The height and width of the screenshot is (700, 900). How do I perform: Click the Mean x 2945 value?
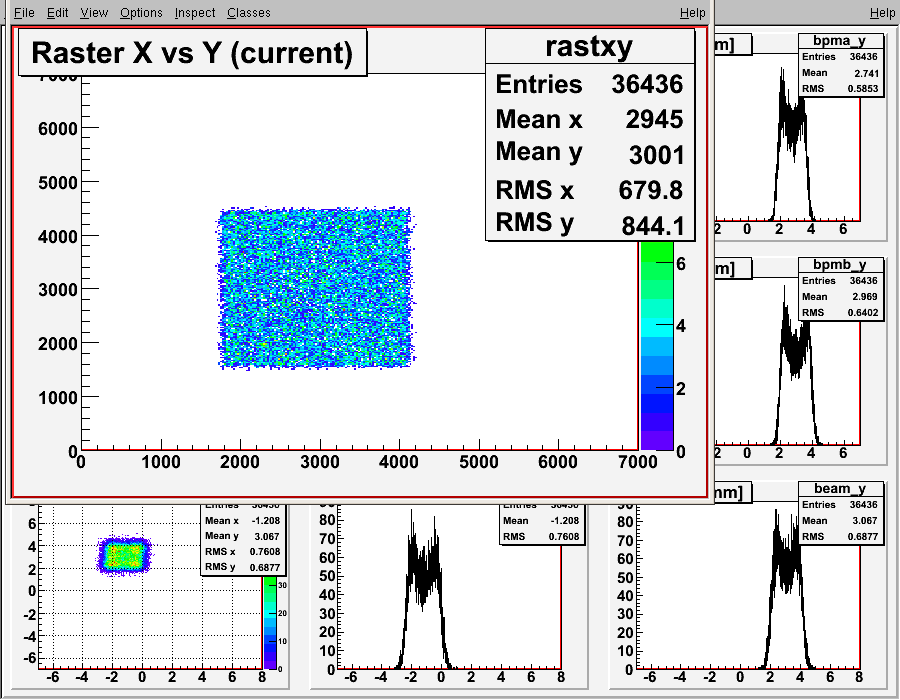tap(654, 119)
